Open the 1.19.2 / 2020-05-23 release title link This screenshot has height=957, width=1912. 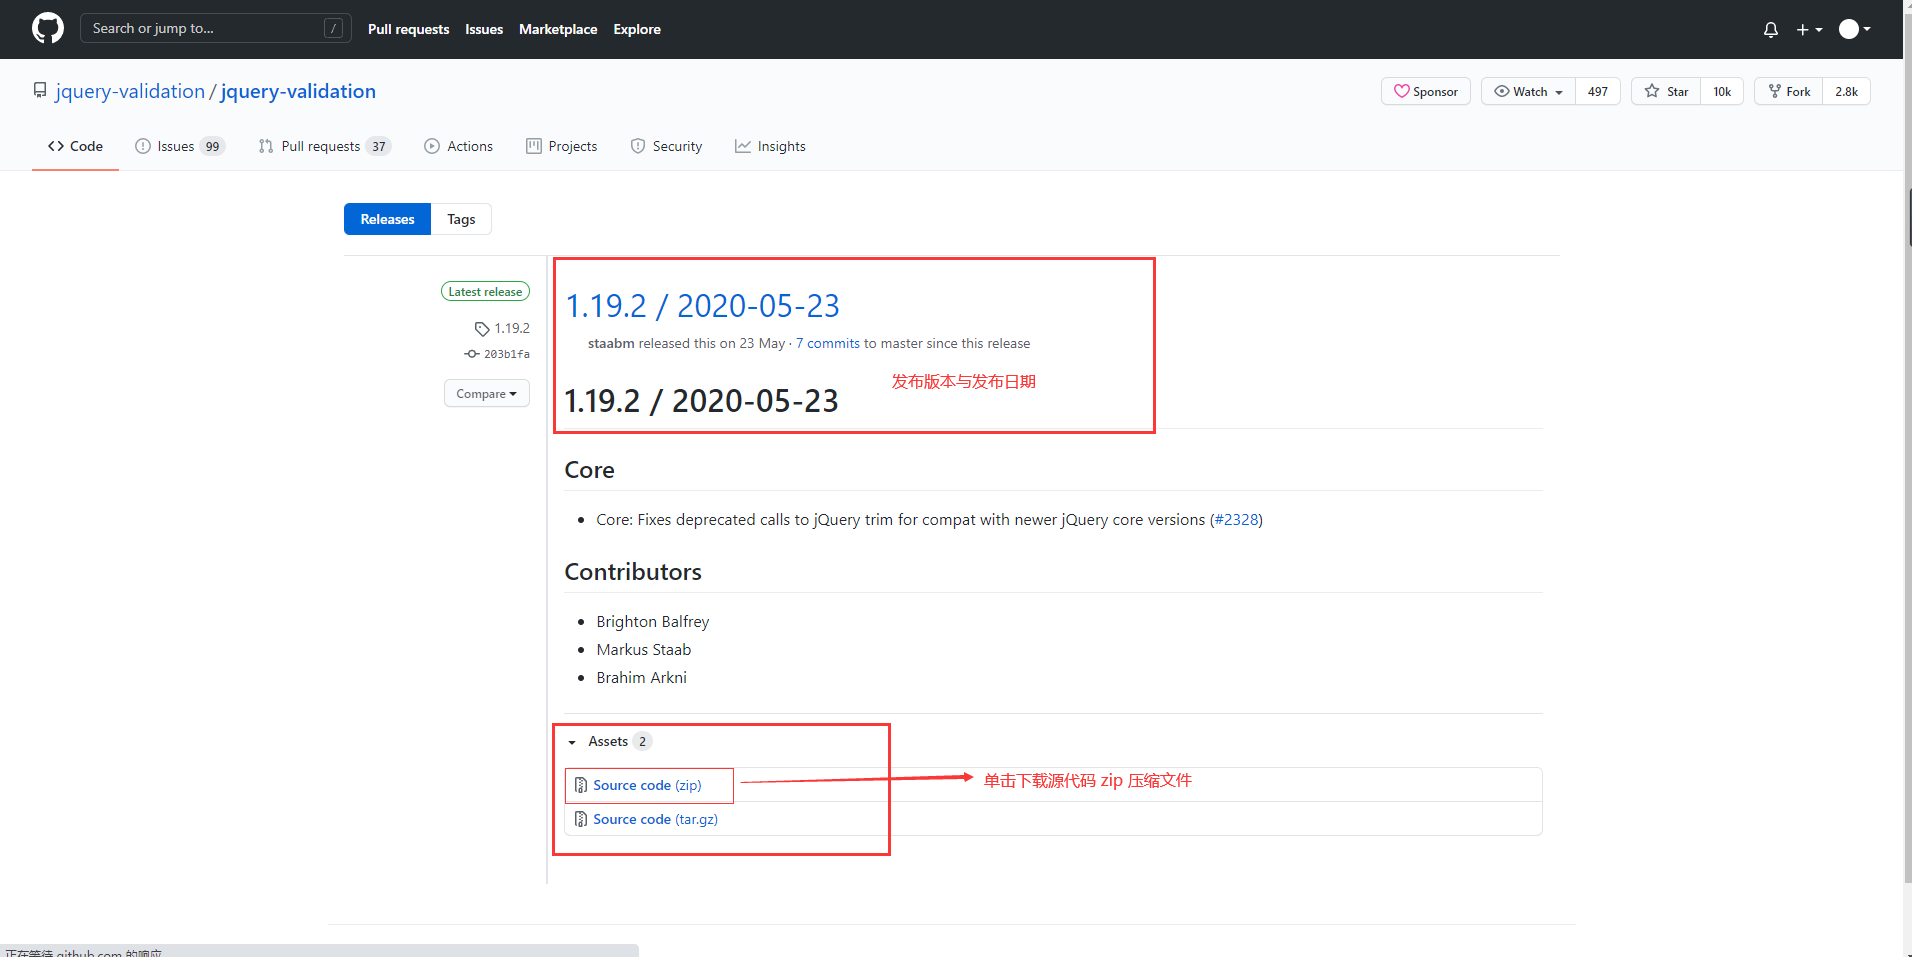click(x=703, y=306)
